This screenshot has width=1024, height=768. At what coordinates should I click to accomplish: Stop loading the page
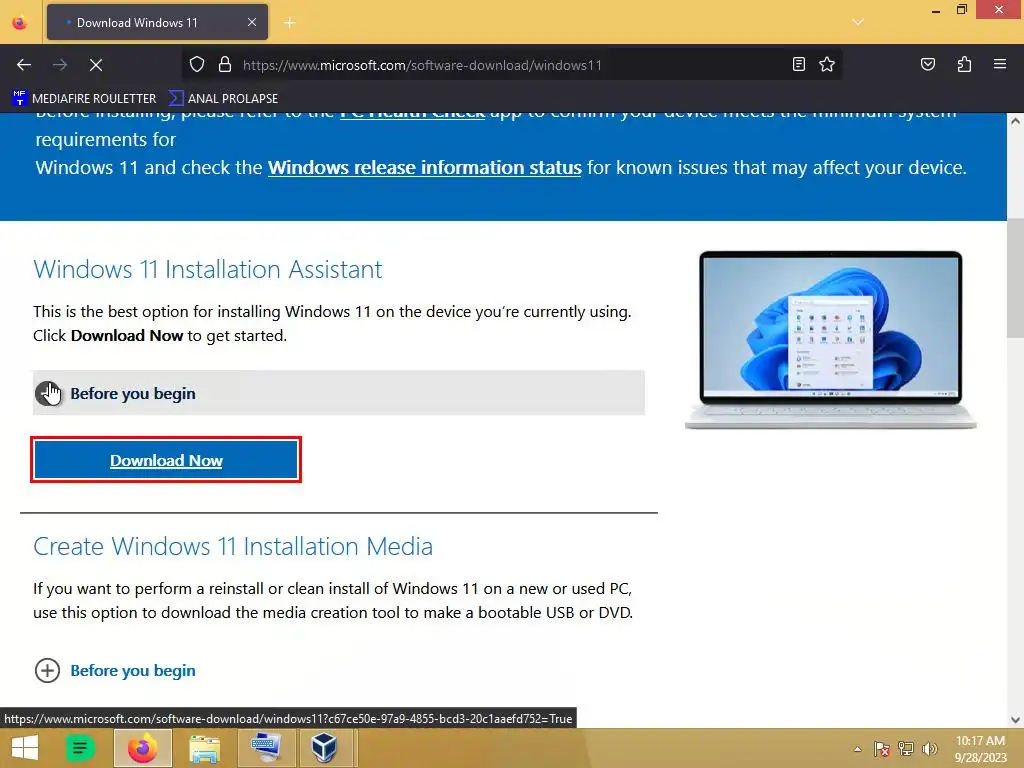(x=96, y=65)
